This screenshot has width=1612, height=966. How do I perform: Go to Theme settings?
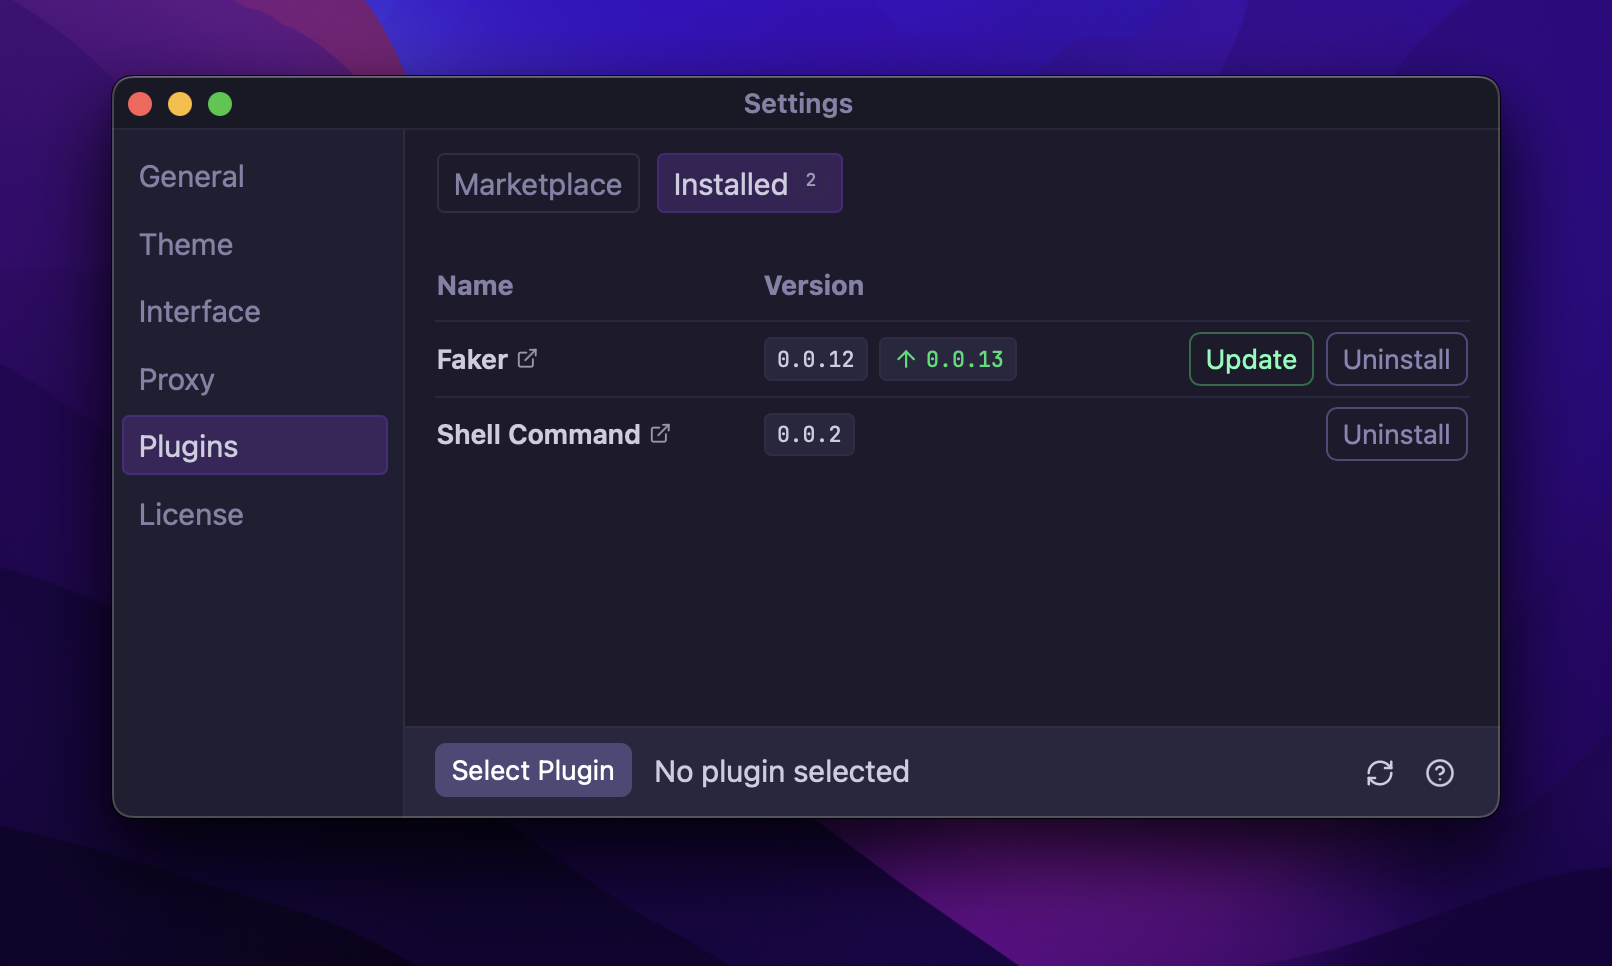click(186, 245)
